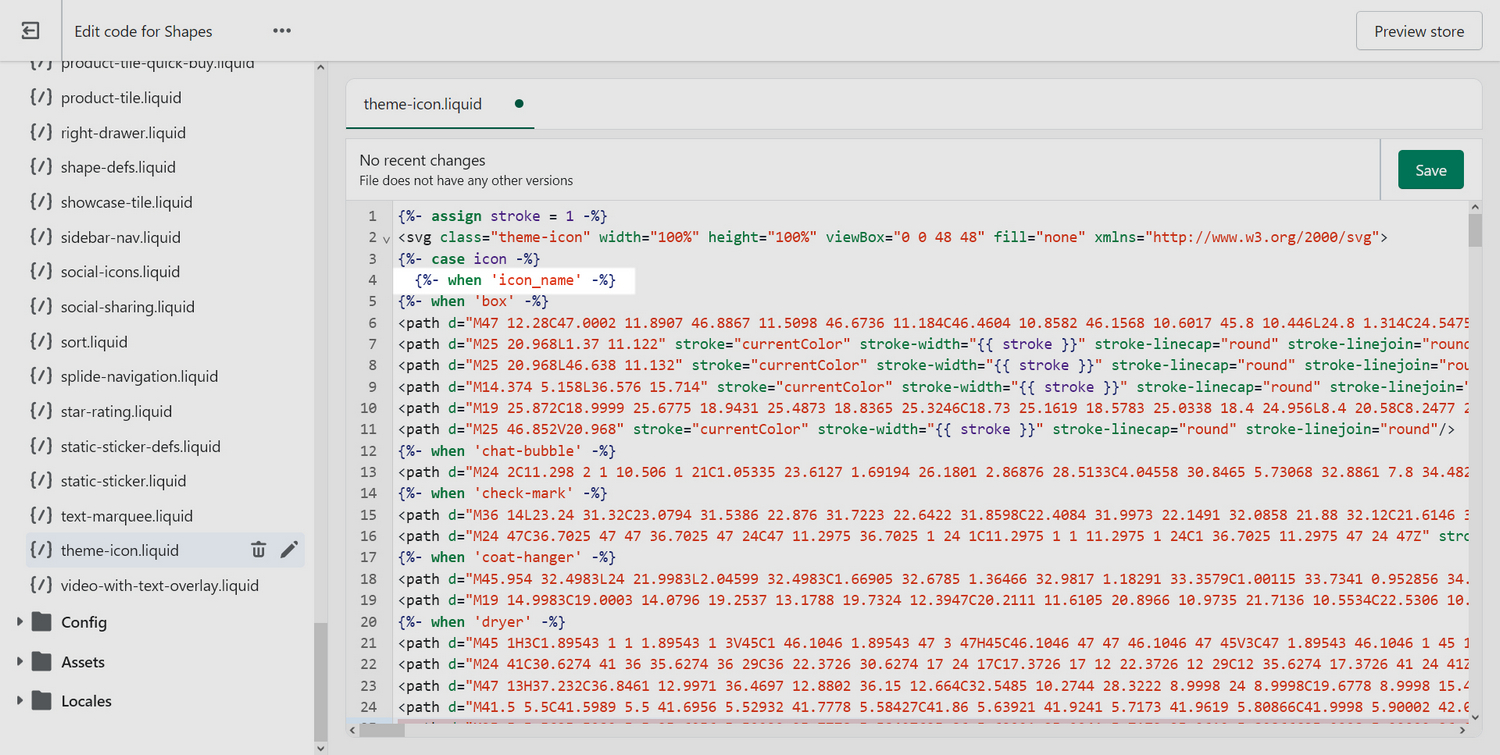Click the 'check-mark' when statement on line 14

click(502, 493)
